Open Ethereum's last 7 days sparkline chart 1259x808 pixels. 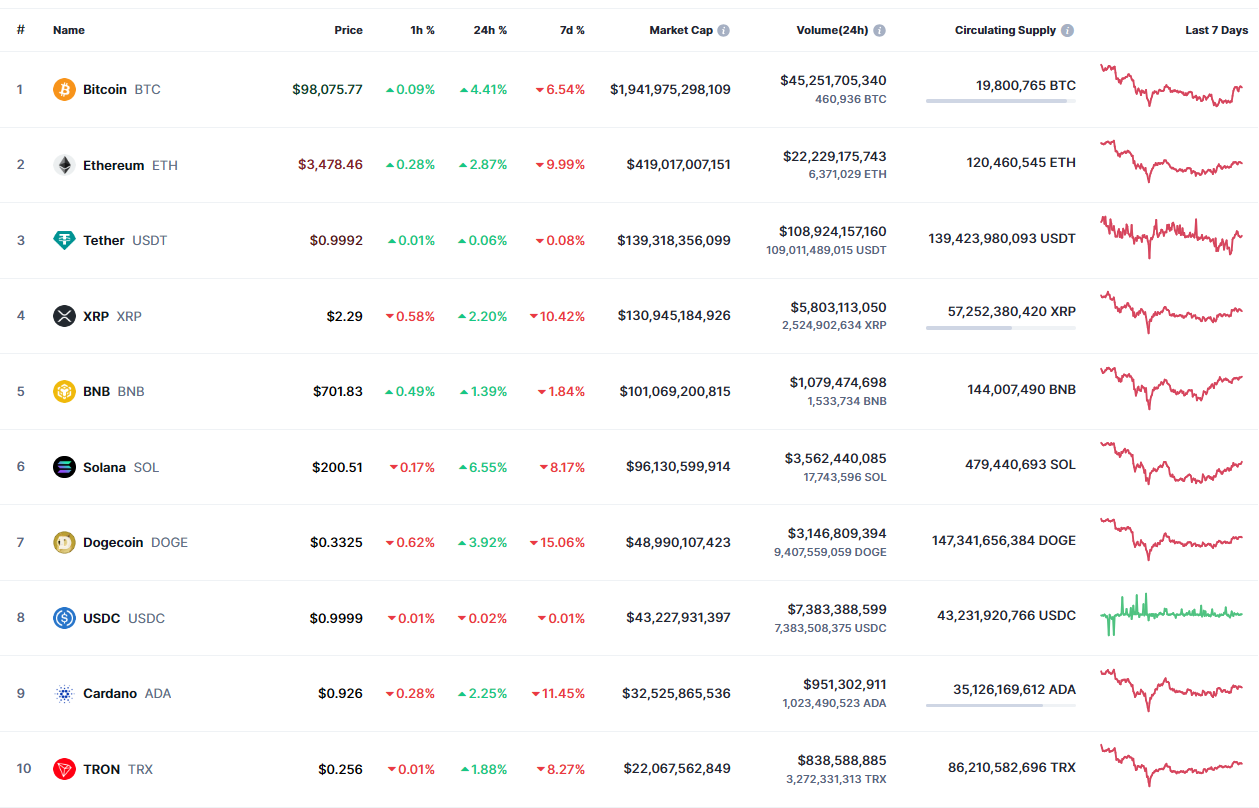tap(1171, 161)
